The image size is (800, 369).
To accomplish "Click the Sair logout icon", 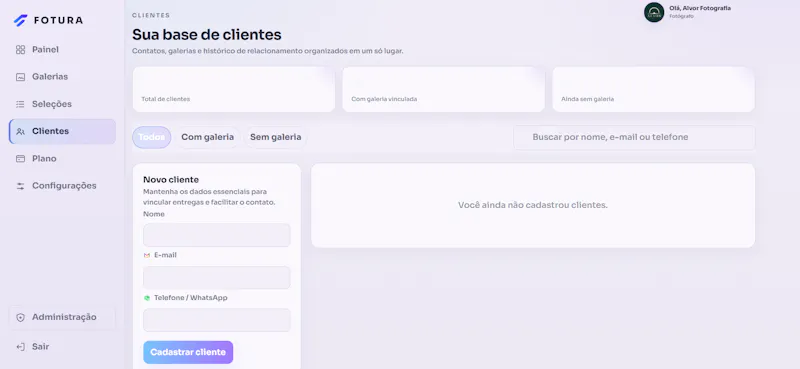I will pyautogui.click(x=20, y=347).
